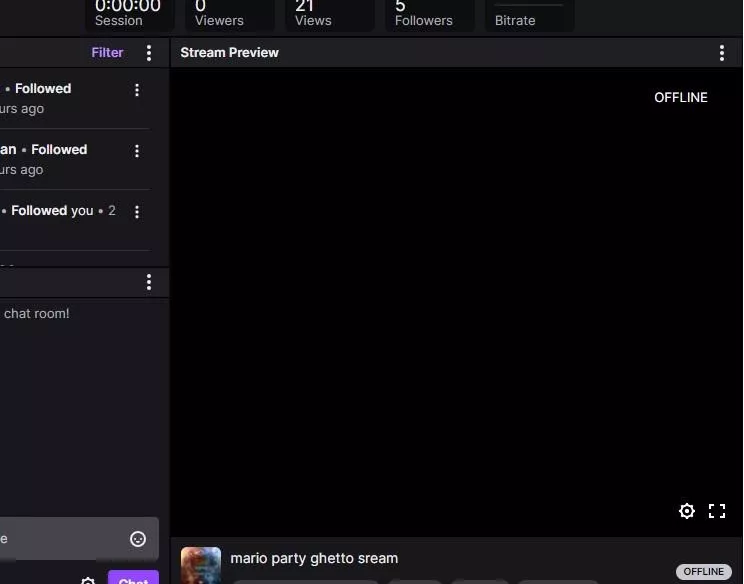Click the Views count stat

(x=329, y=14)
